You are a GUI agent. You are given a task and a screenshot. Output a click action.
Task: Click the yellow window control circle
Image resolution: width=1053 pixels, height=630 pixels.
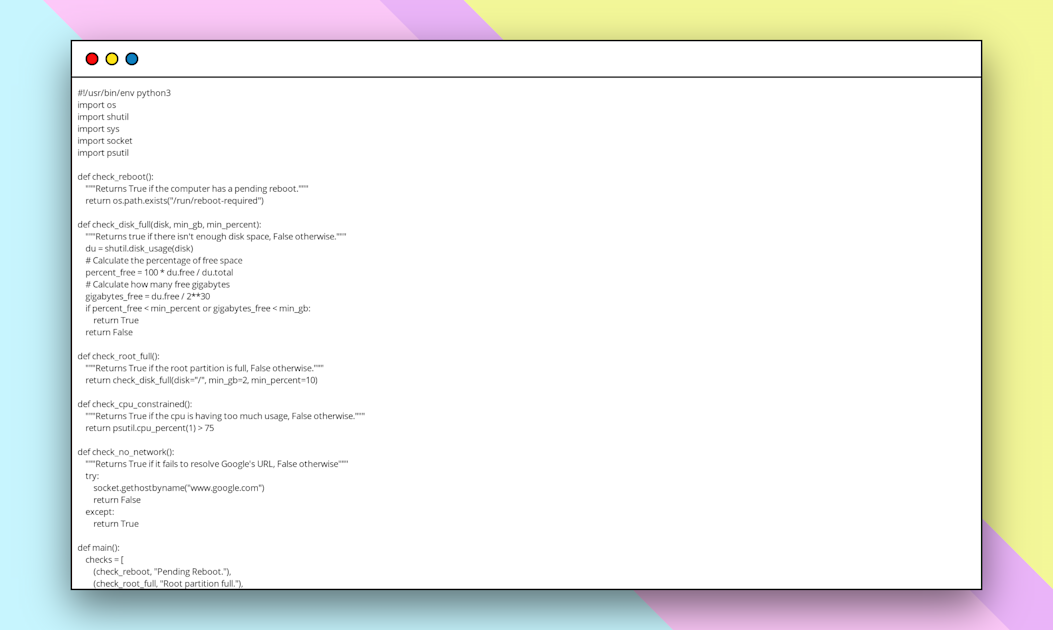[111, 58]
